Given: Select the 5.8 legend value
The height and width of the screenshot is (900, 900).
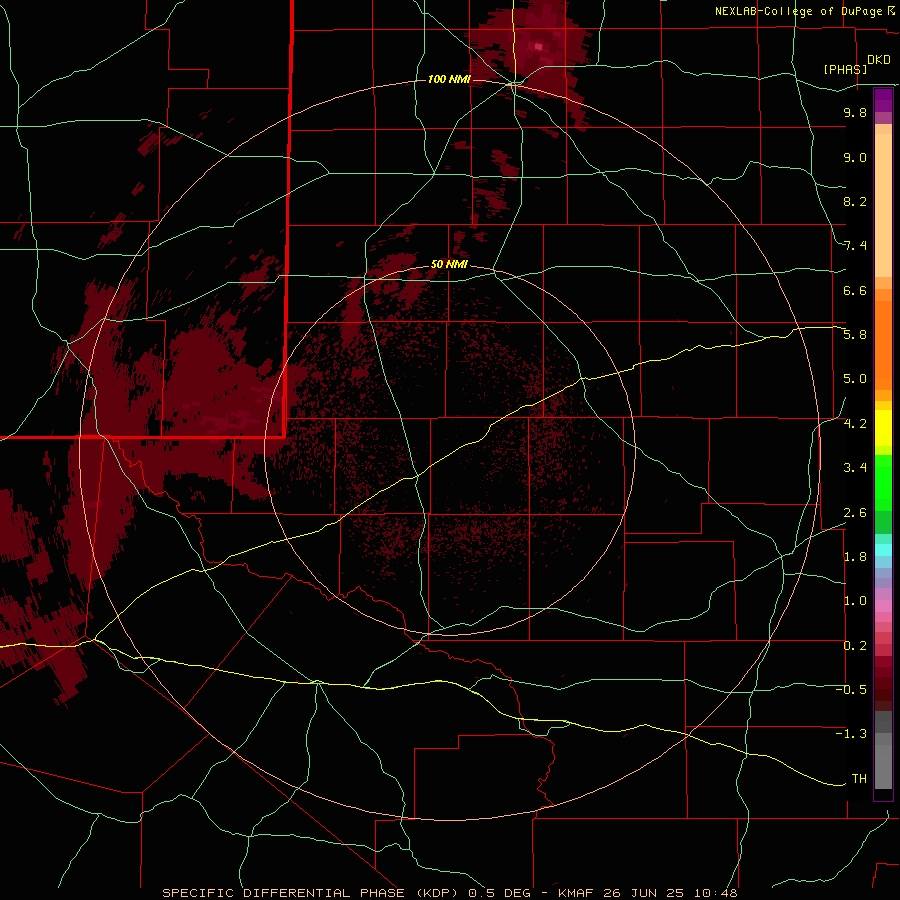Looking at the screenshot, I should pyautogui.click(x=855, y=335).
